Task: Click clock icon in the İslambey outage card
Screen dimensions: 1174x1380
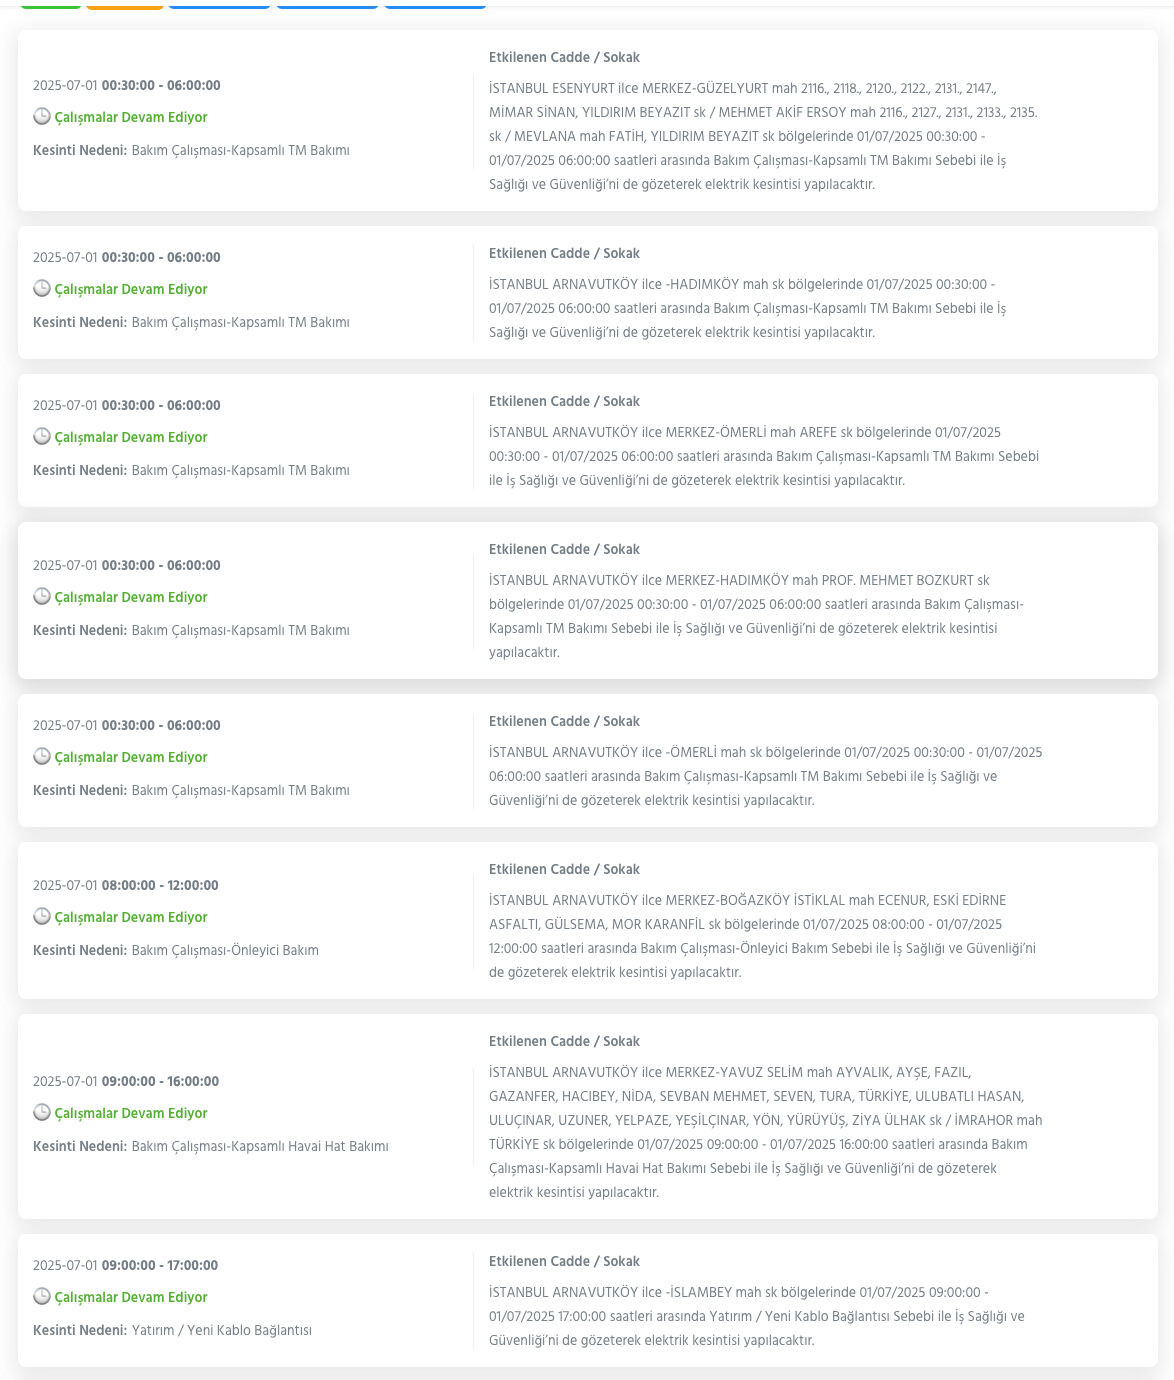Action: (42, 1296)
